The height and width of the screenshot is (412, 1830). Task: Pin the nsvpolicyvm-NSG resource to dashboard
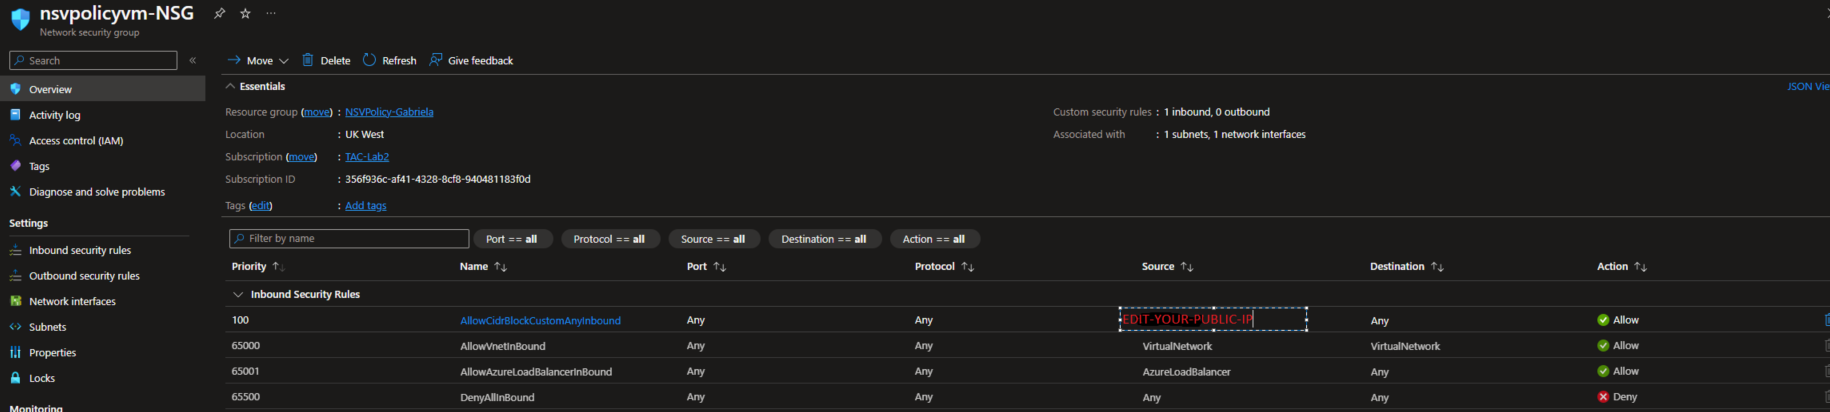pyautogui.click(x=219, y=14)
